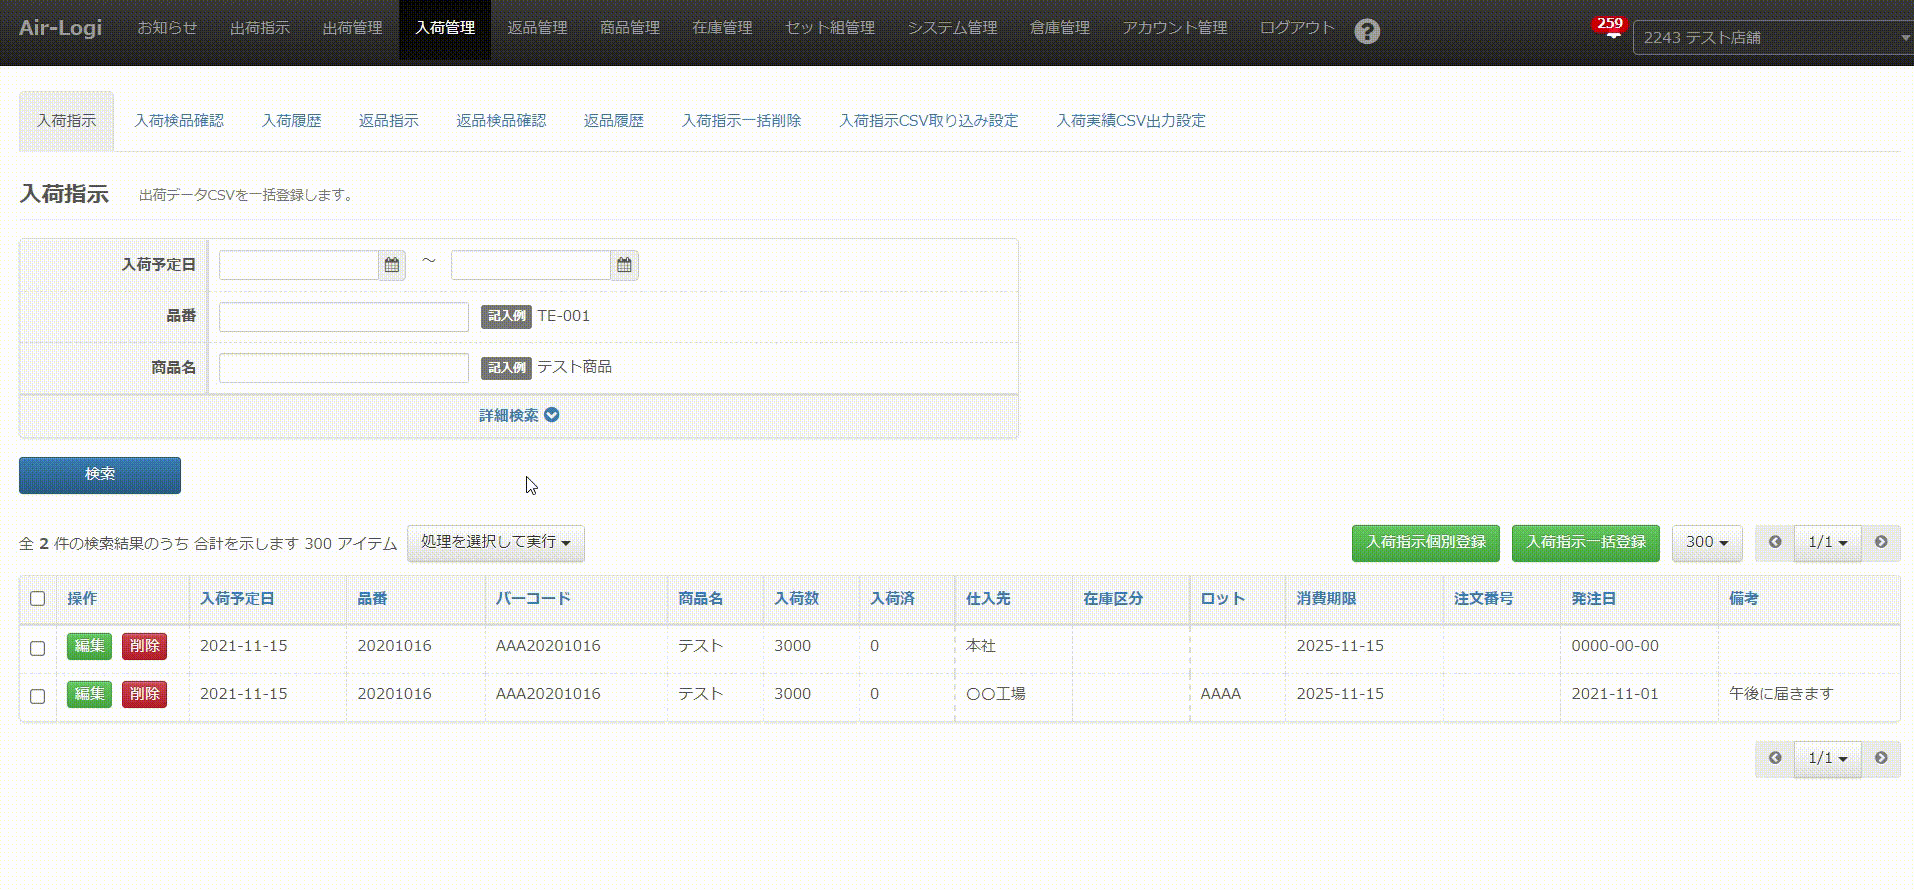
Task: Expand the 詳細検索 advanced search section
Action: [518, 415]
